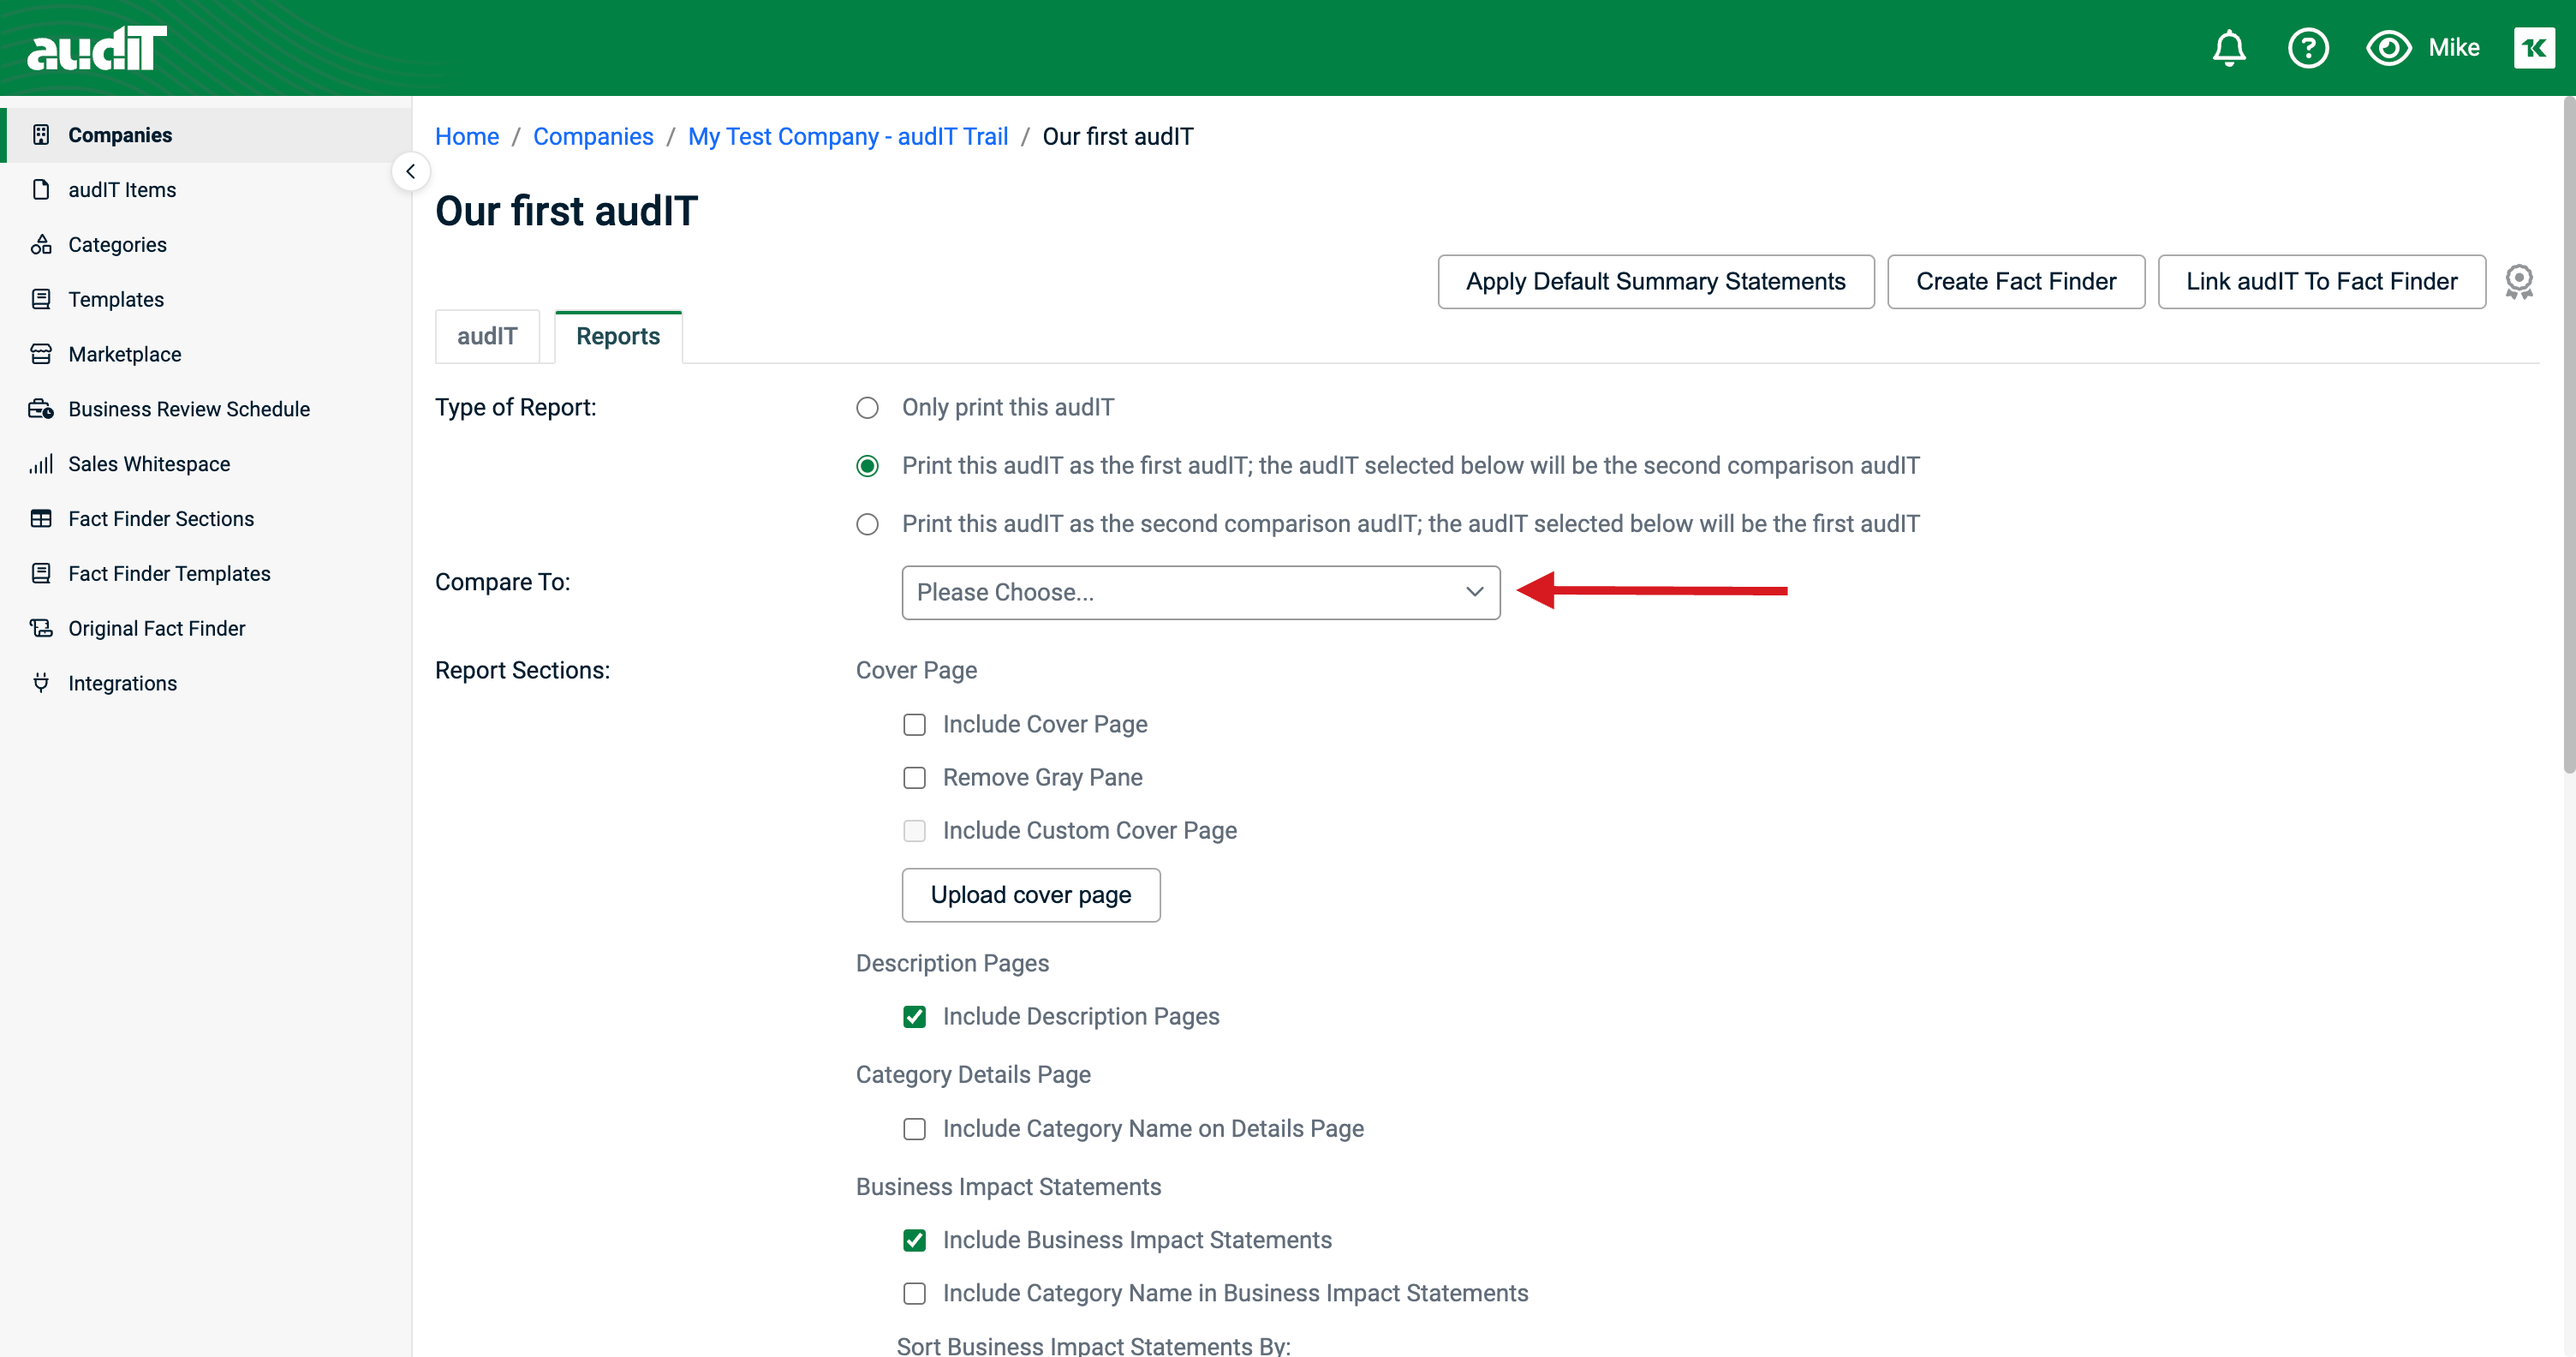The height and width of the screenshot is (1357, 2576).
Task: Open the help question mark icon
Action: pyautogui.click(x=2308, y=48)
